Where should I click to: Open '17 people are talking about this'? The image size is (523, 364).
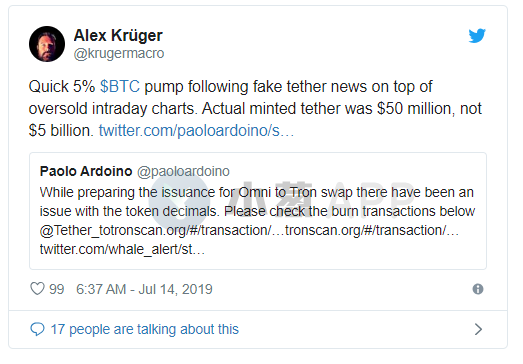click(144, 329)
